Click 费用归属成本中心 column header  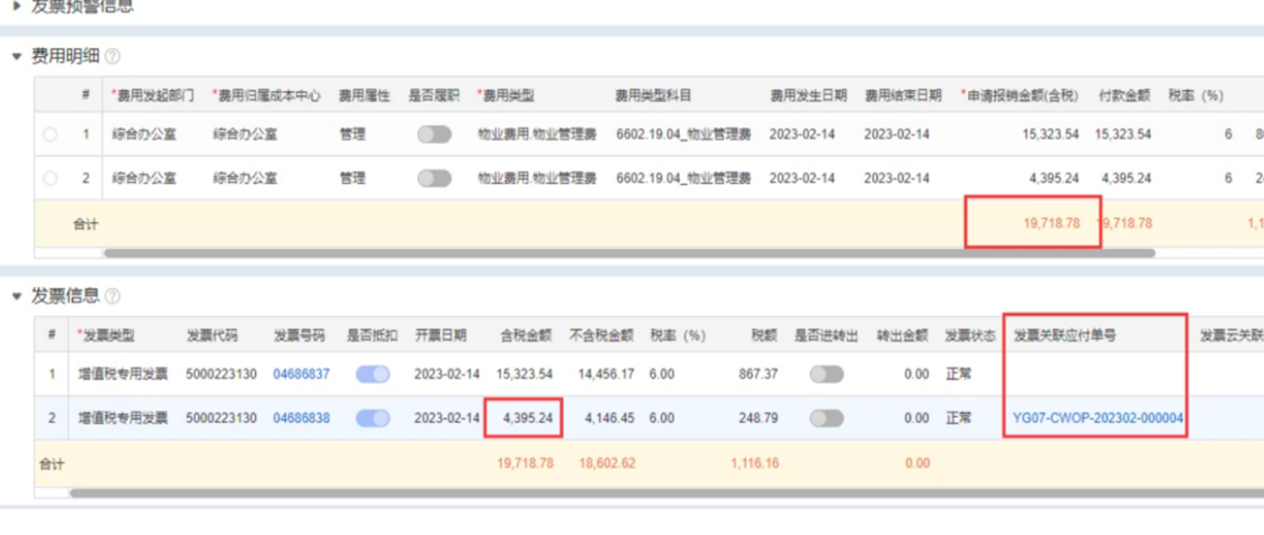pos(266,96)
